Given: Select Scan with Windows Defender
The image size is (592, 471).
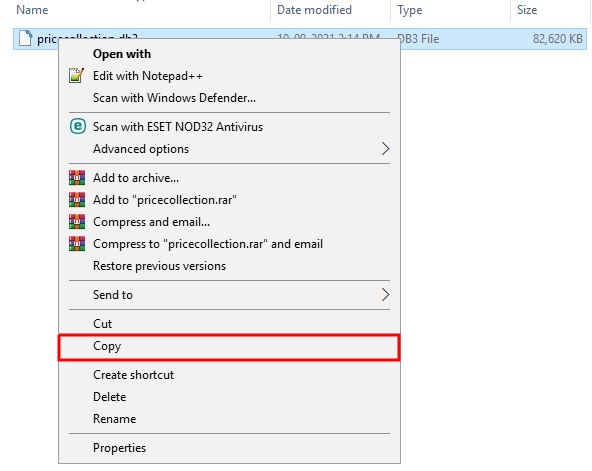Looking at the screenshot, I should point(229,98).
